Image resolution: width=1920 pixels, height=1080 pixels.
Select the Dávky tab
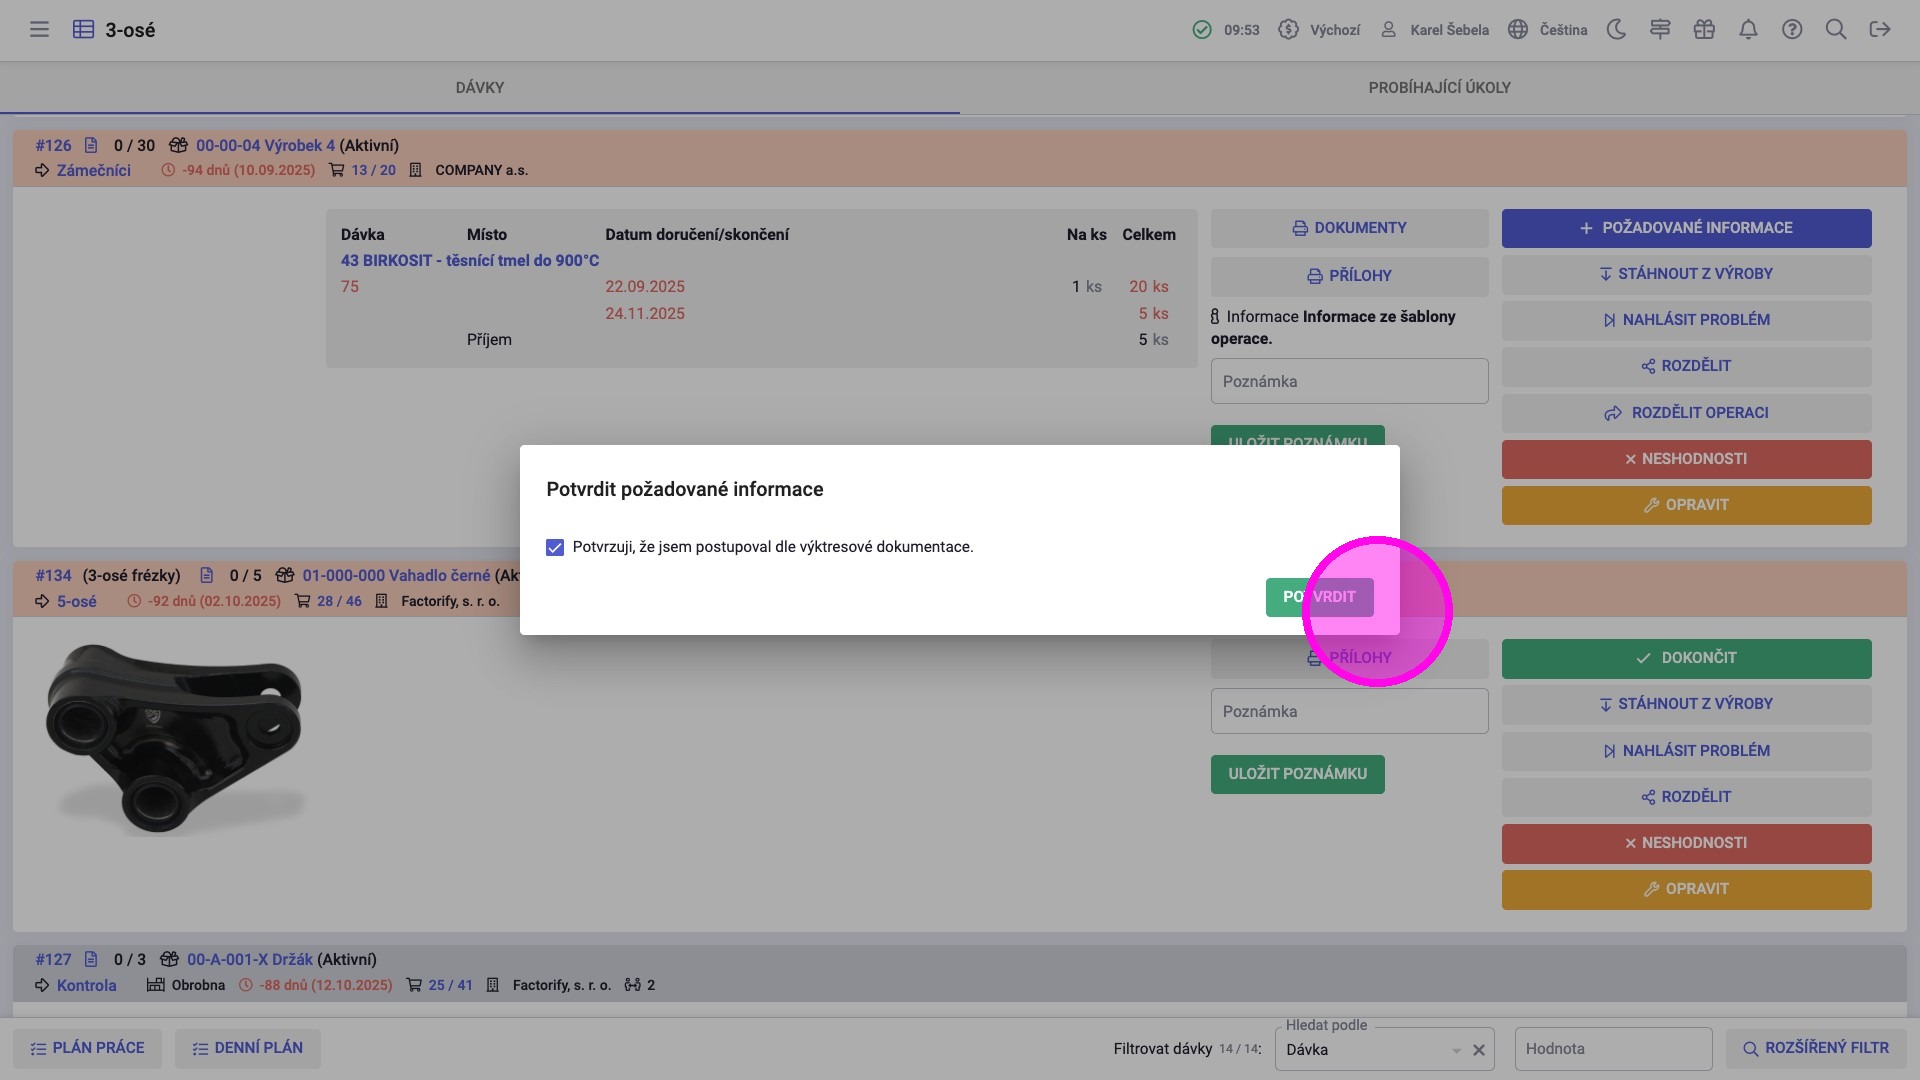(480, 88)
